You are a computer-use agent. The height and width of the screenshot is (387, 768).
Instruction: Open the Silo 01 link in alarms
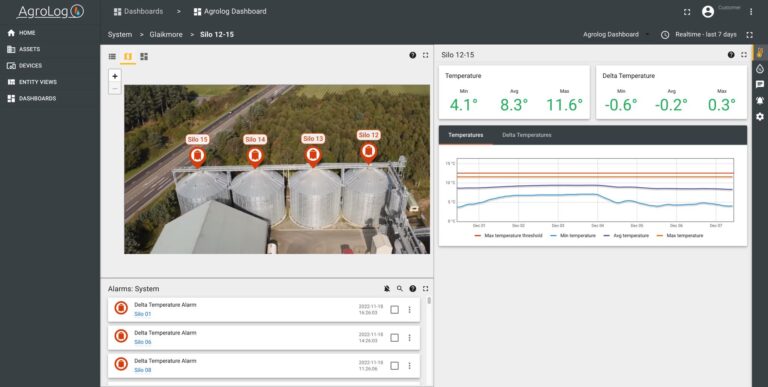(143, 314)
